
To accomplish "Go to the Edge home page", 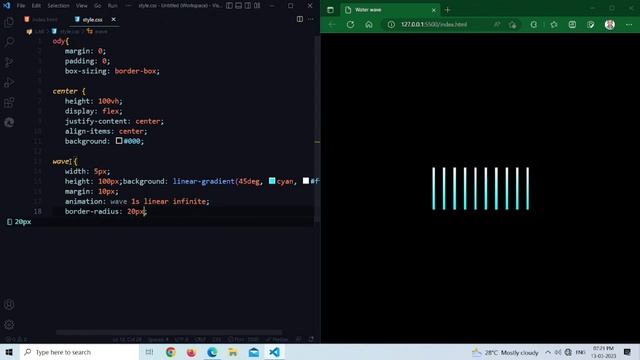I will [369, 24].
